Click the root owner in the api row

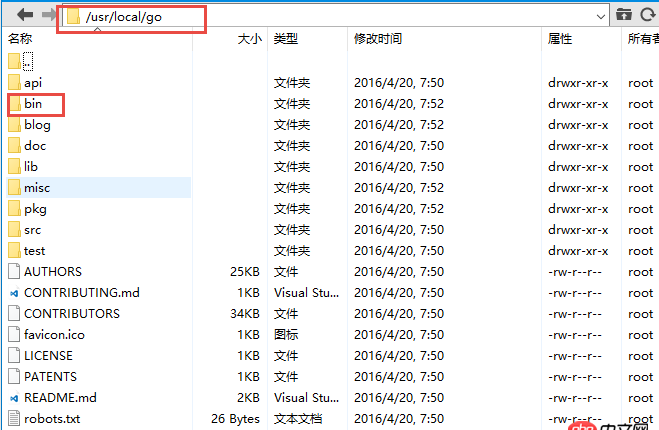[641, 83]
